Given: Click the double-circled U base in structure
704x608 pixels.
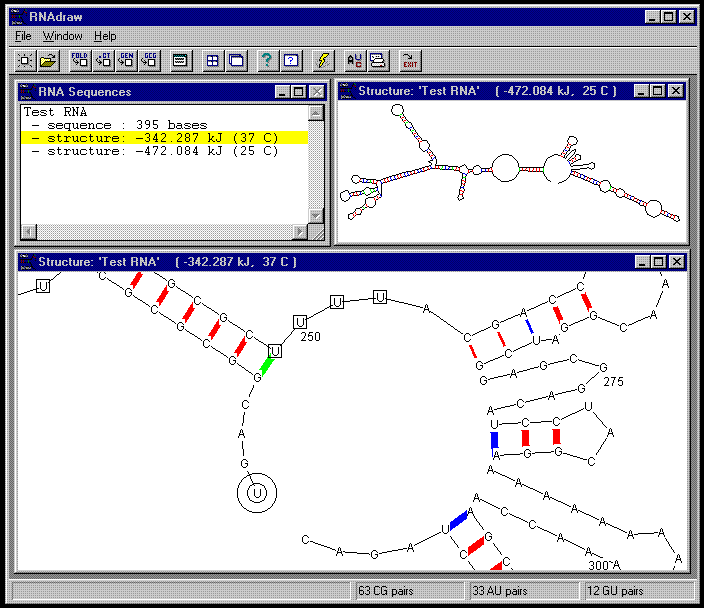Looking at the screenshot, I should [x=257, y=493].
